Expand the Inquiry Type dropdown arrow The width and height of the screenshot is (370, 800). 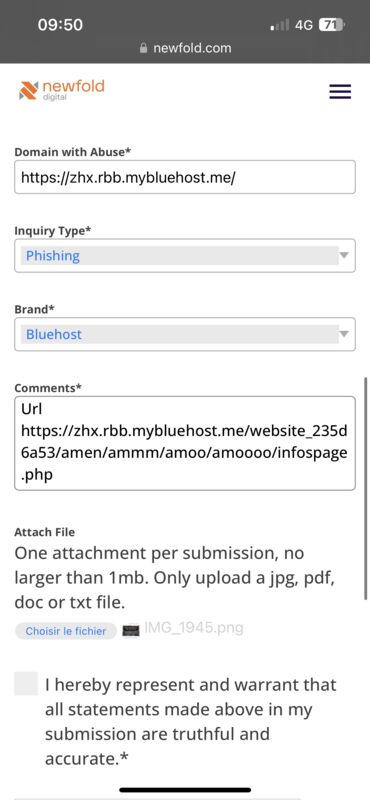click(344, 255)
